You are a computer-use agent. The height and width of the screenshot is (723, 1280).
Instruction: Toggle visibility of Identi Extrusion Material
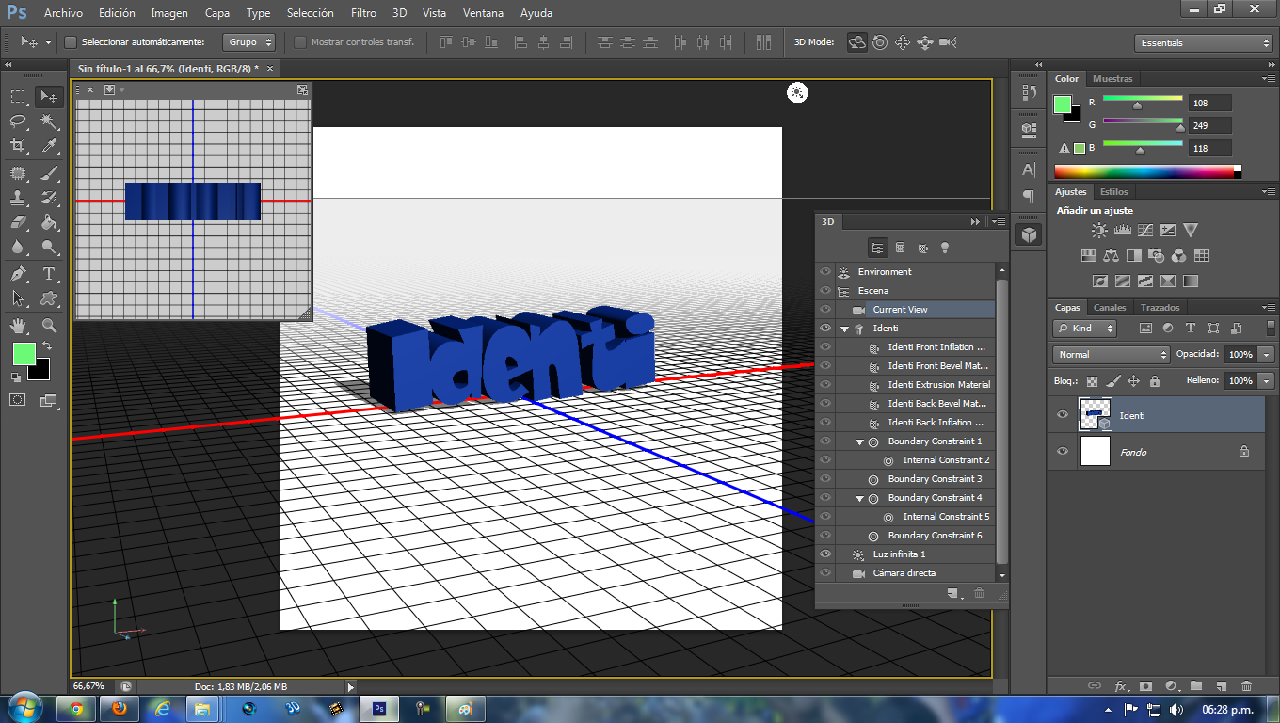(825, 385)
